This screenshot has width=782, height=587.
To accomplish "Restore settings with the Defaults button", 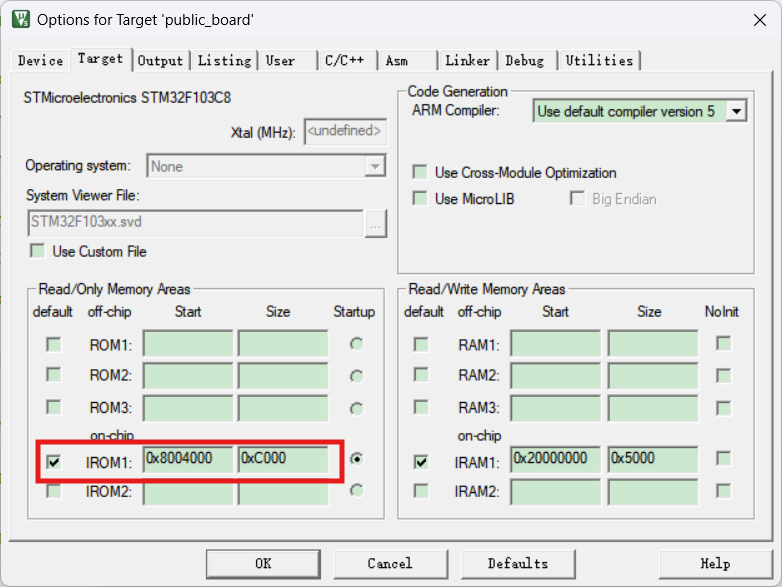I will (518, 564).
